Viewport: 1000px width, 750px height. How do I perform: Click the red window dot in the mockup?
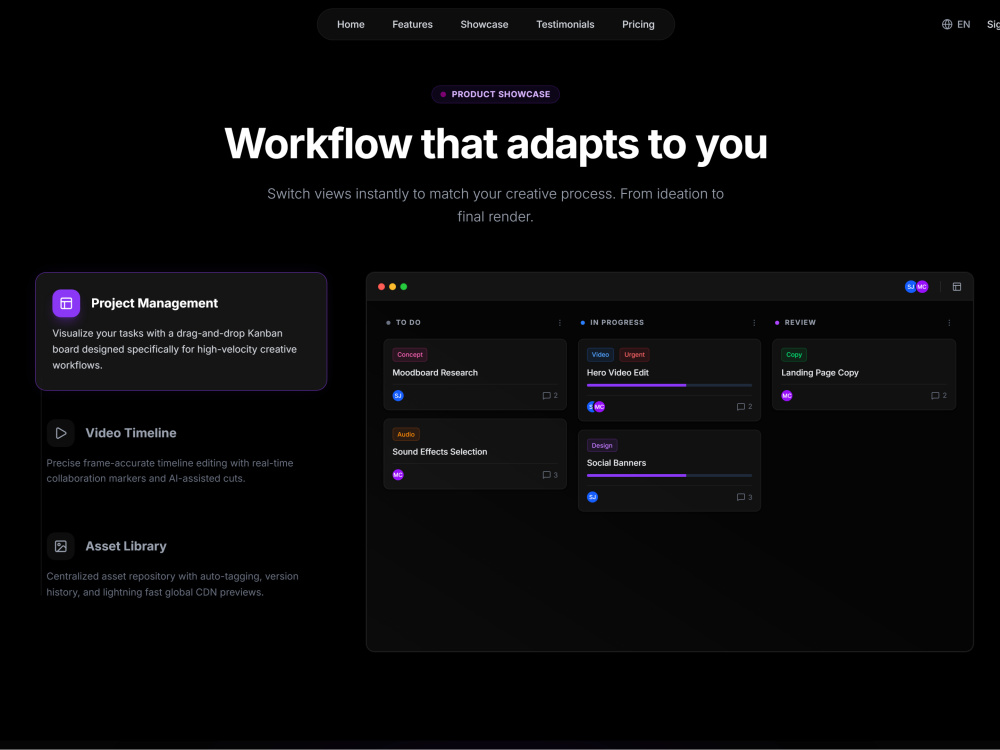(x=381, y=287)
